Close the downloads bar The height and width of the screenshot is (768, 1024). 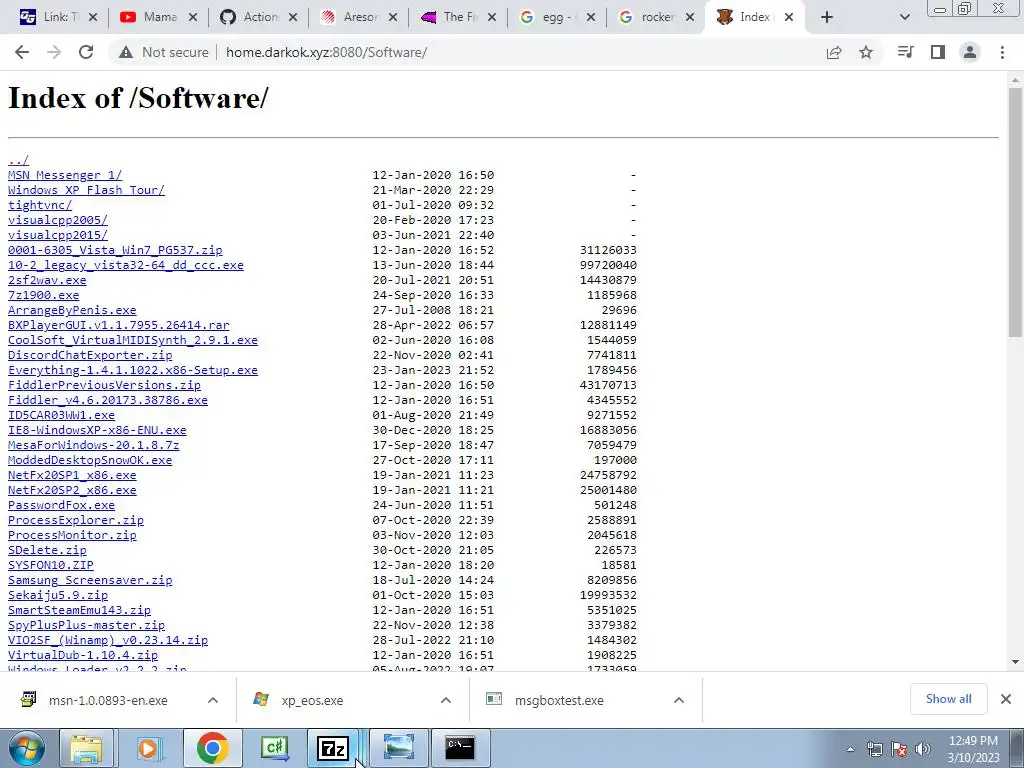(1006, 699)
